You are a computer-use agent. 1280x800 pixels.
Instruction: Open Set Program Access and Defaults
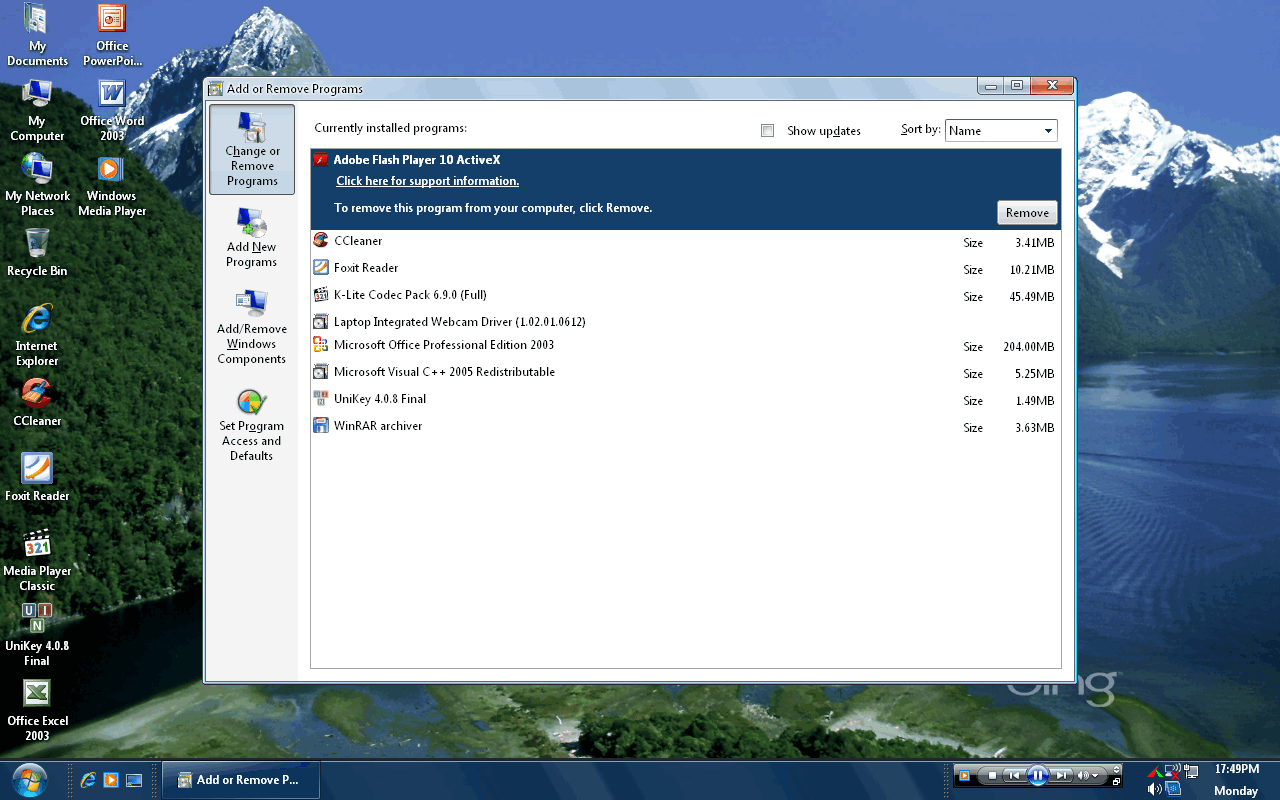click(252, 425)
